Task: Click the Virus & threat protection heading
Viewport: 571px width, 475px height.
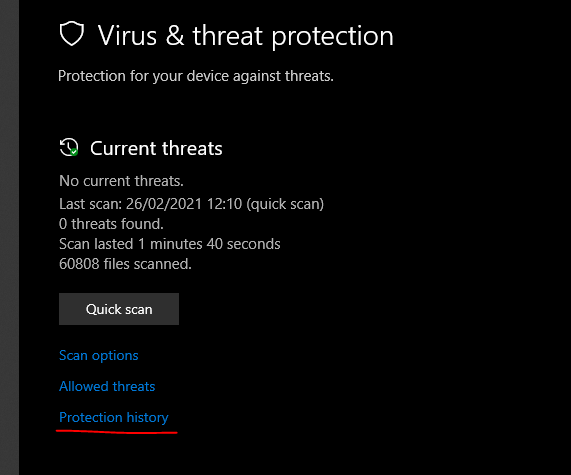Action: pos(245,36)
